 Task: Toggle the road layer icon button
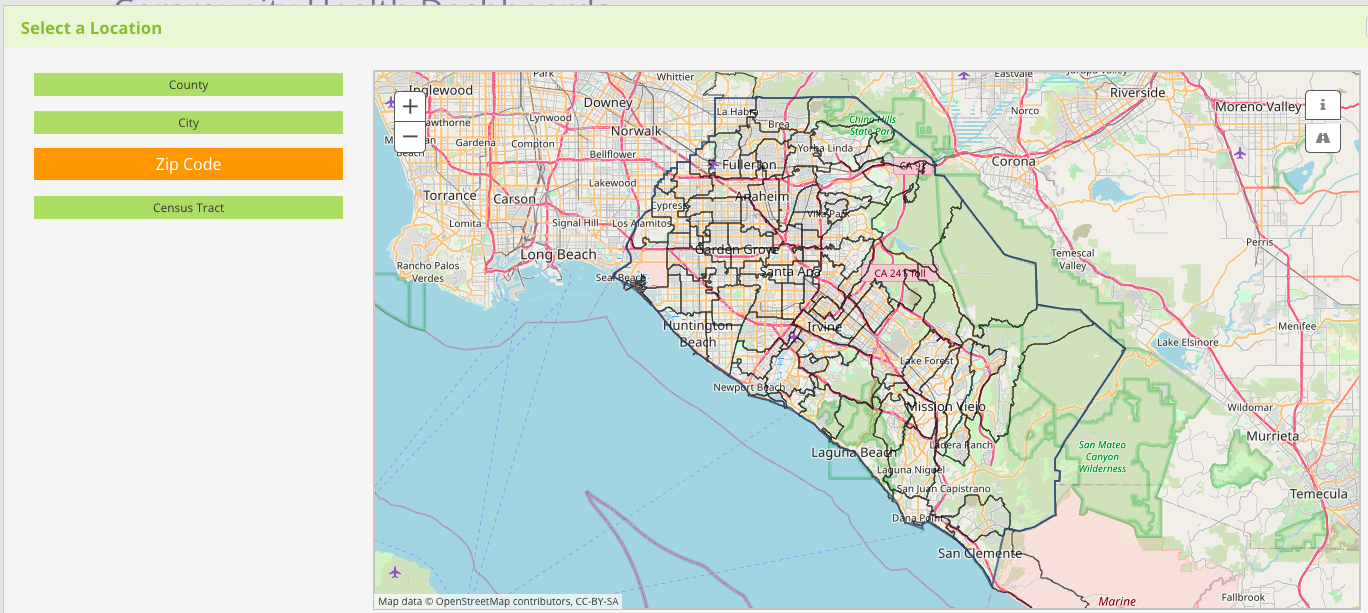[x=1323, y=137]
